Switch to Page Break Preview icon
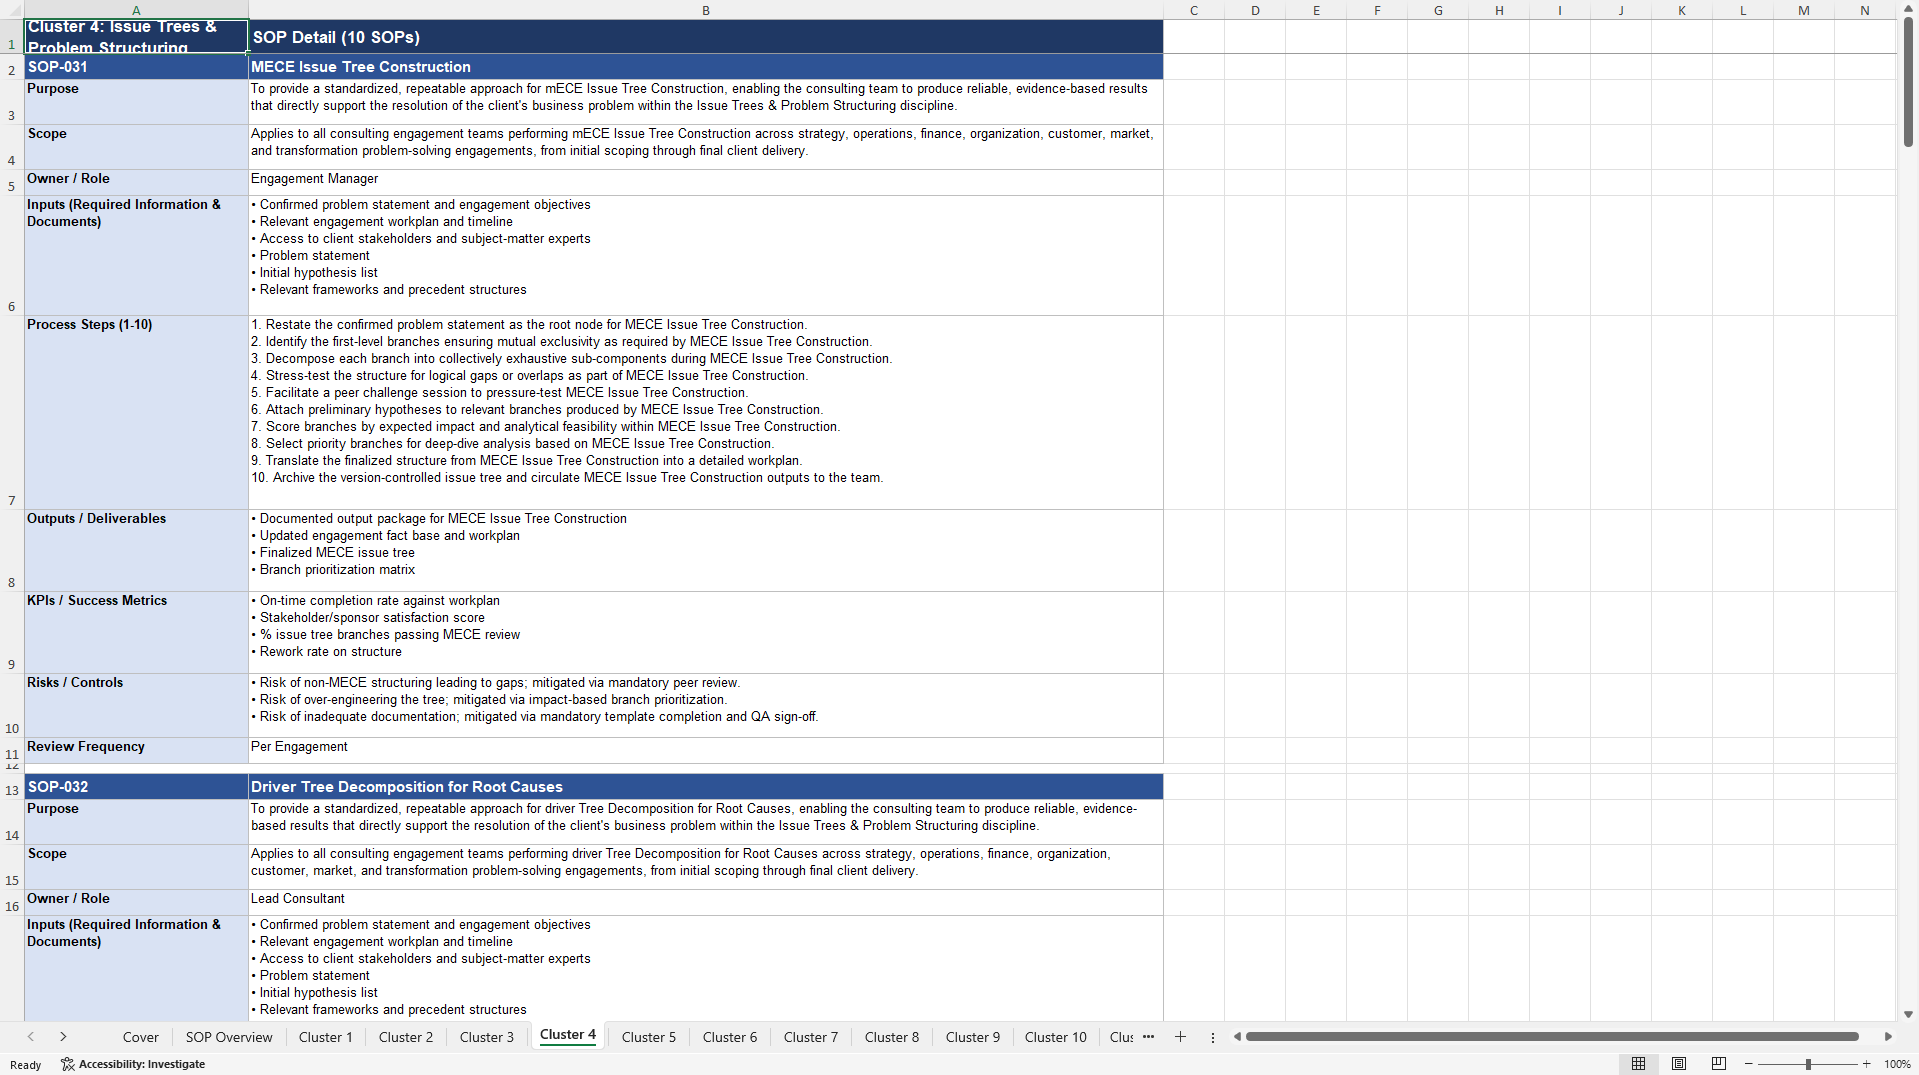The width and height of the screenshot is (1919, 1075). tap(1719, 1064)
